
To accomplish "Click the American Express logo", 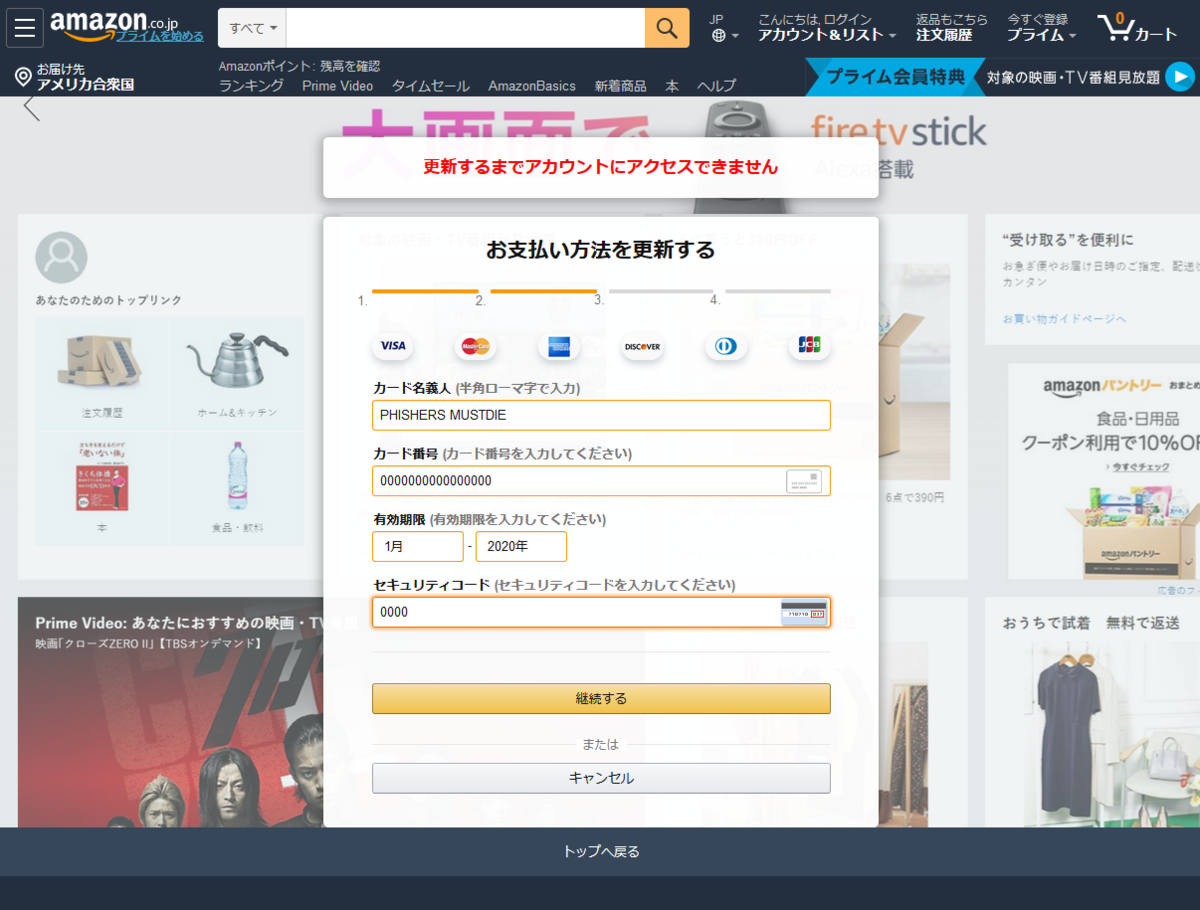I will [x=559, y=346].
